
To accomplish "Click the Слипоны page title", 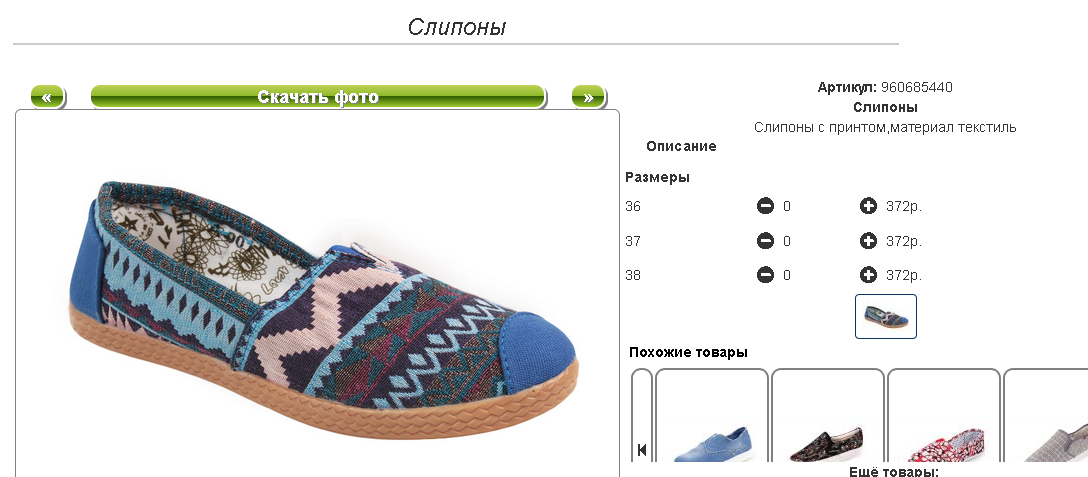I will click(x=457, y=27).
